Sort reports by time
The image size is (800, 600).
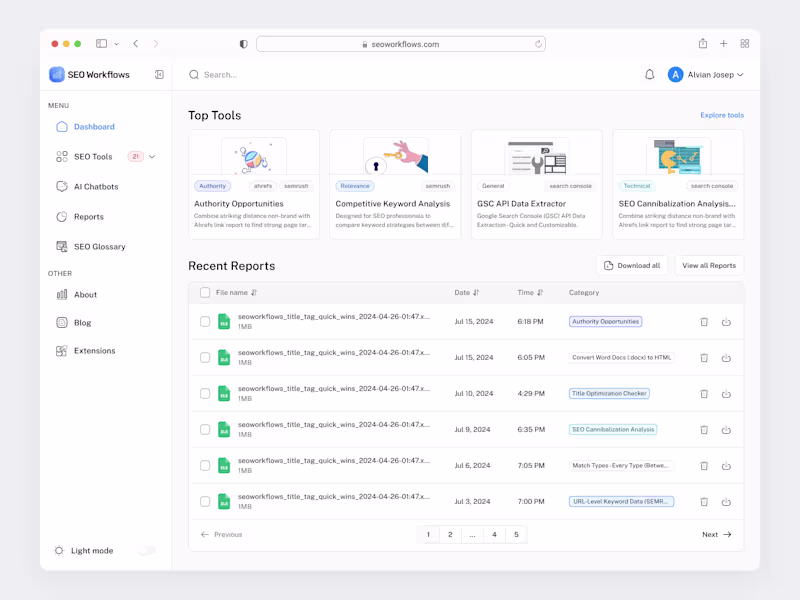(x=540, y=292)
